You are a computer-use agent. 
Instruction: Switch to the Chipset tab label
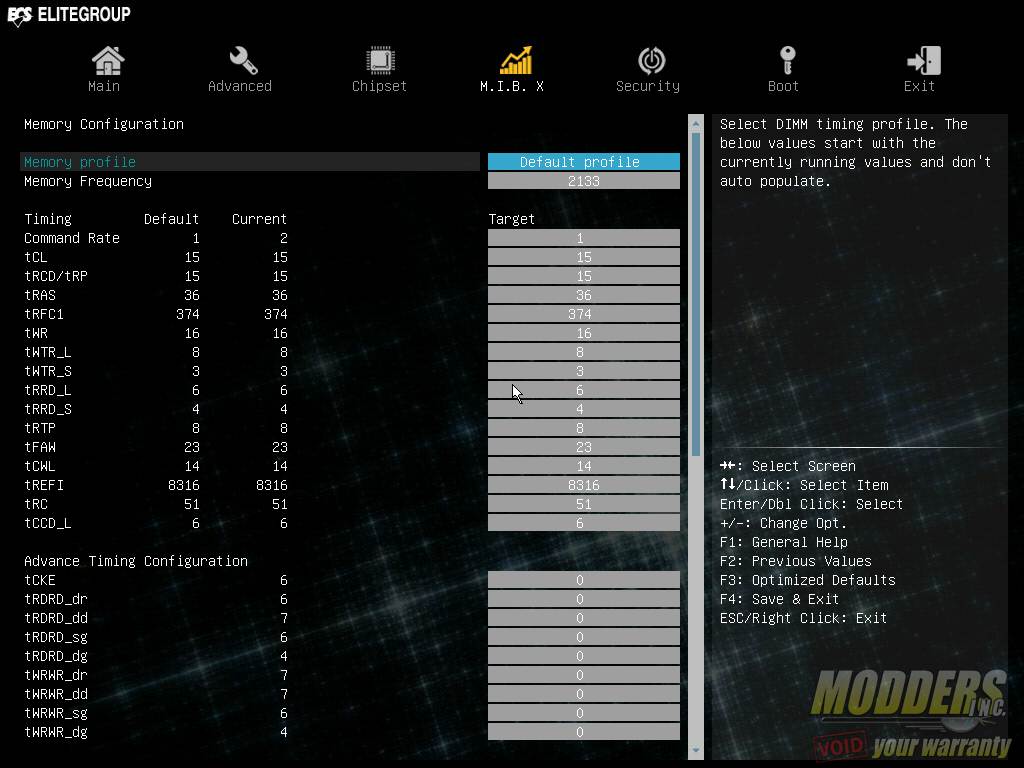pos(379,86)
